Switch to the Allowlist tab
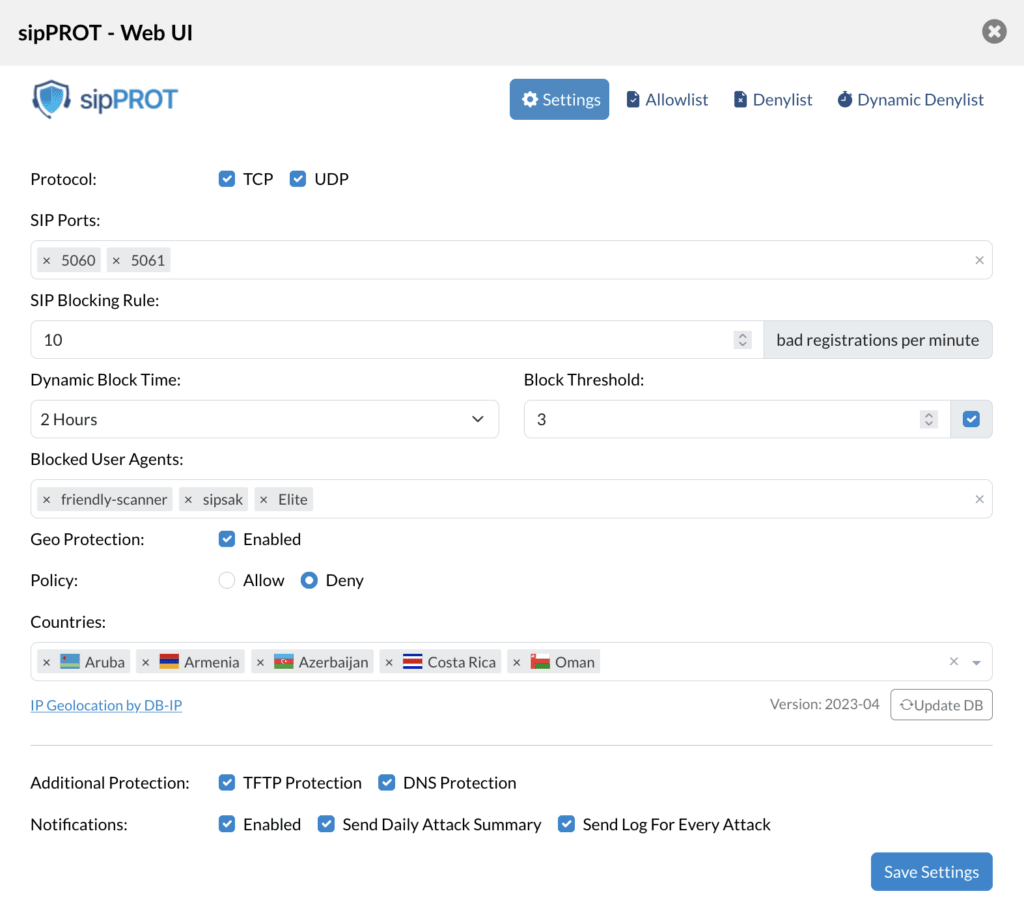 tap(667, 99)
